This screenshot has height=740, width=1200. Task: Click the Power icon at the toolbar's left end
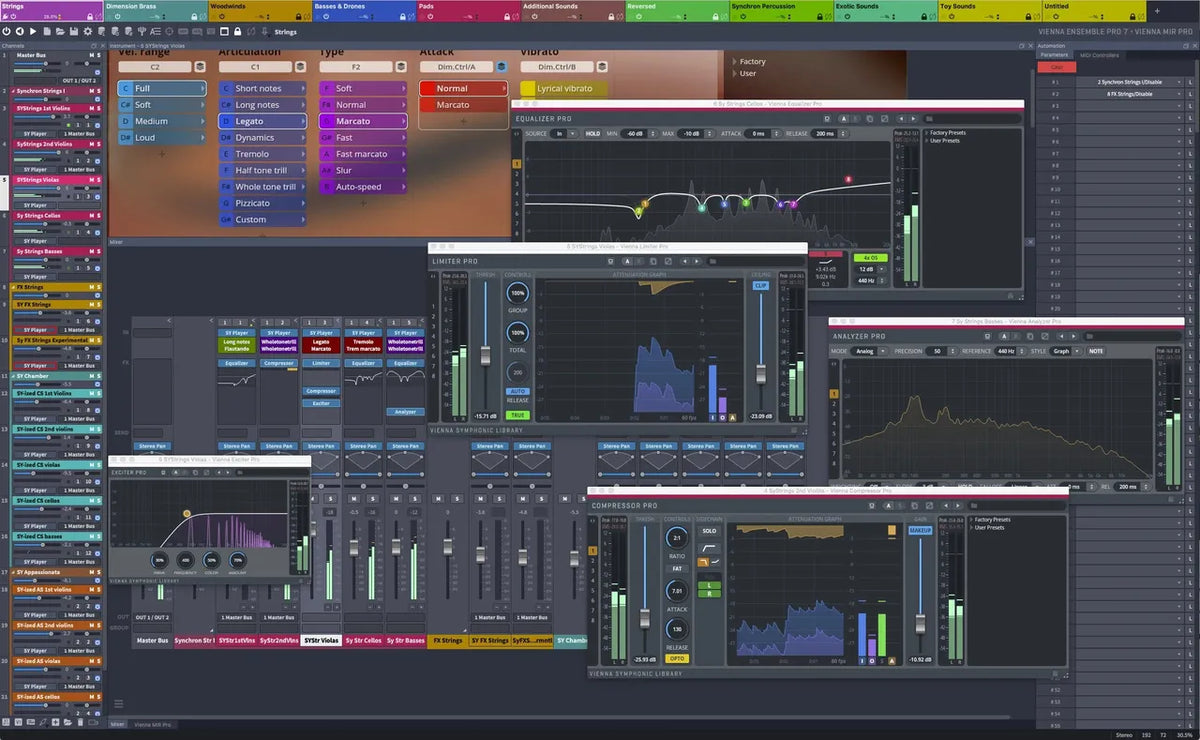6,31
